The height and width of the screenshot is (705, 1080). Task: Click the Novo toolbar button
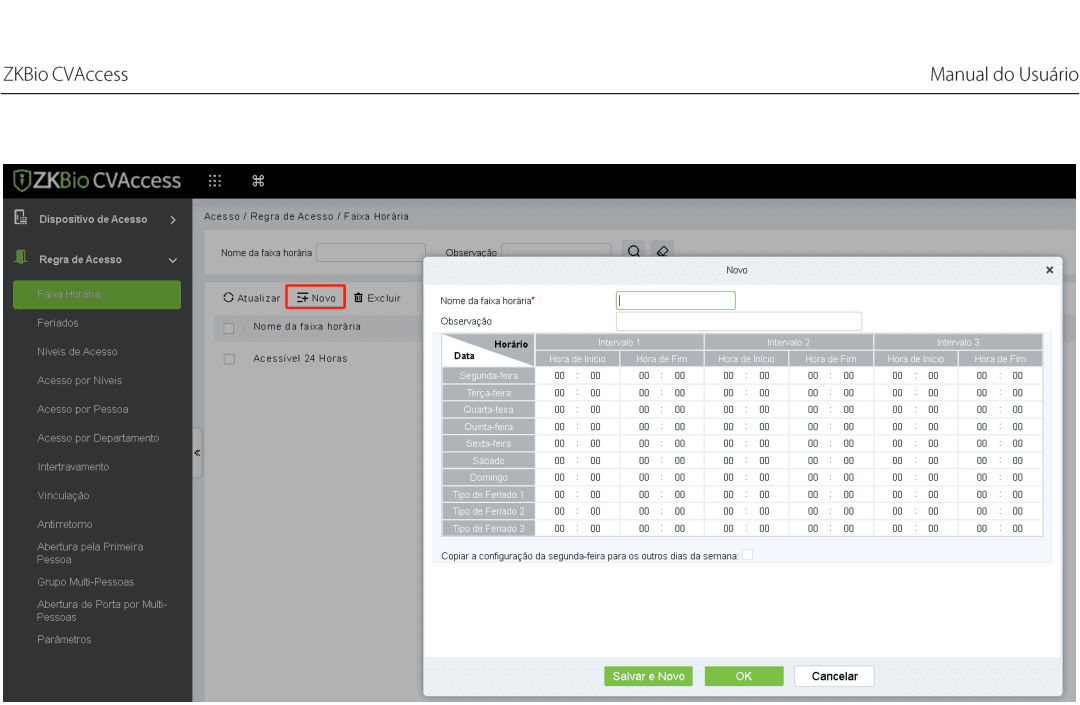(316, 297)
